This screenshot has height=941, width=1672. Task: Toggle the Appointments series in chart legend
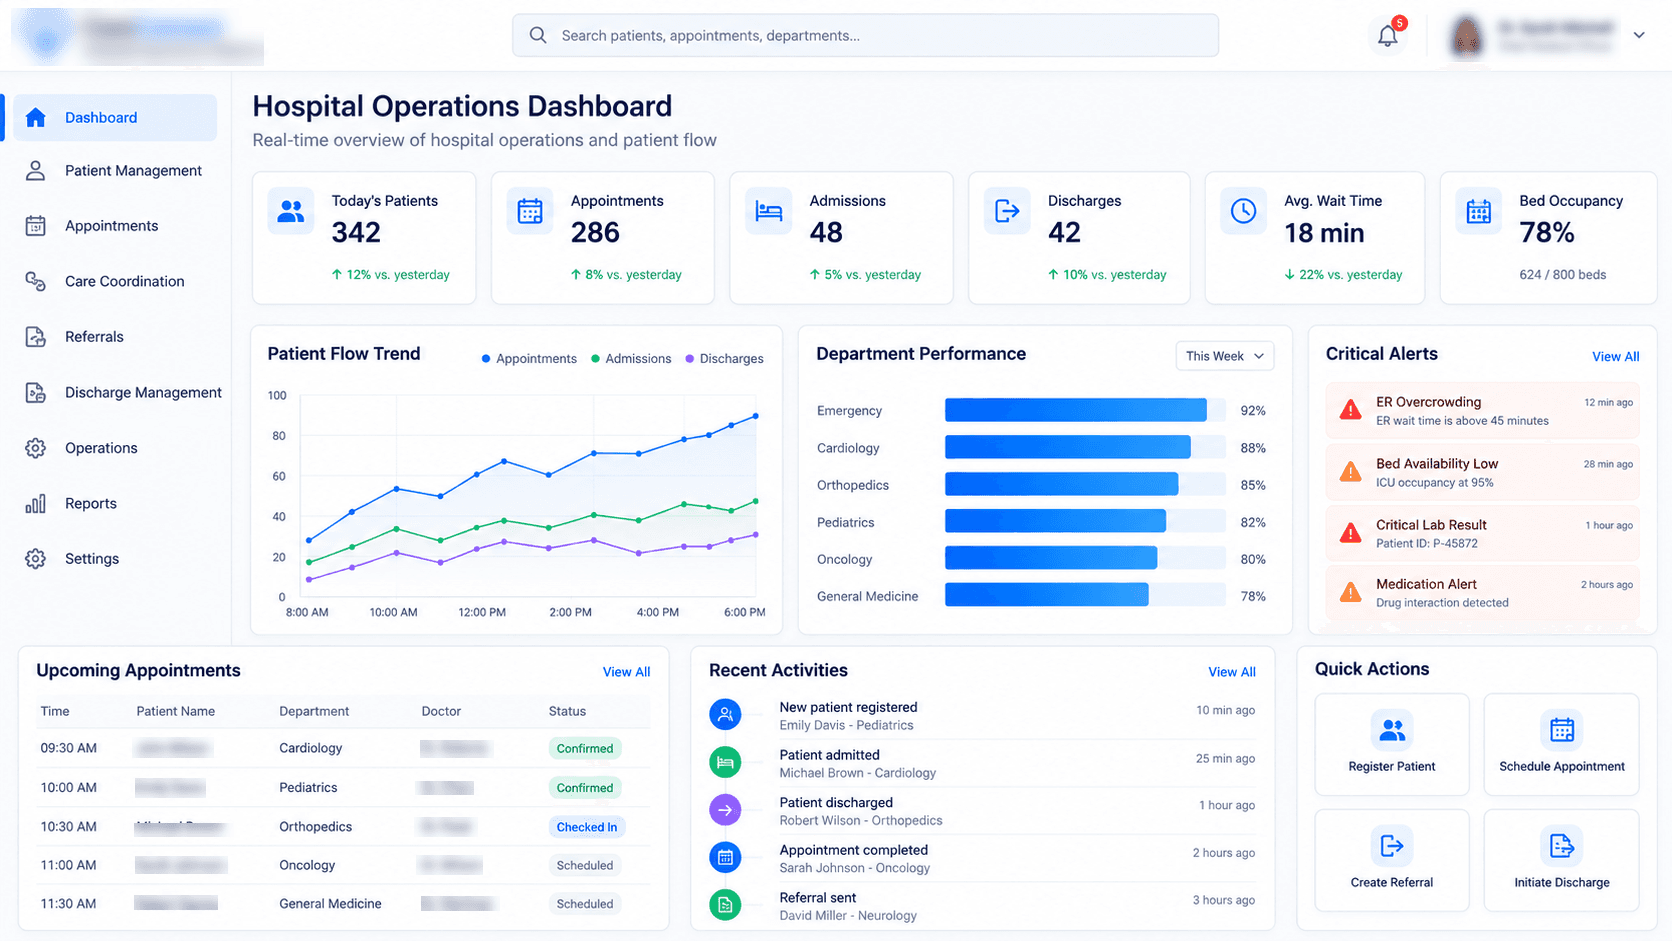coord(529,359)
